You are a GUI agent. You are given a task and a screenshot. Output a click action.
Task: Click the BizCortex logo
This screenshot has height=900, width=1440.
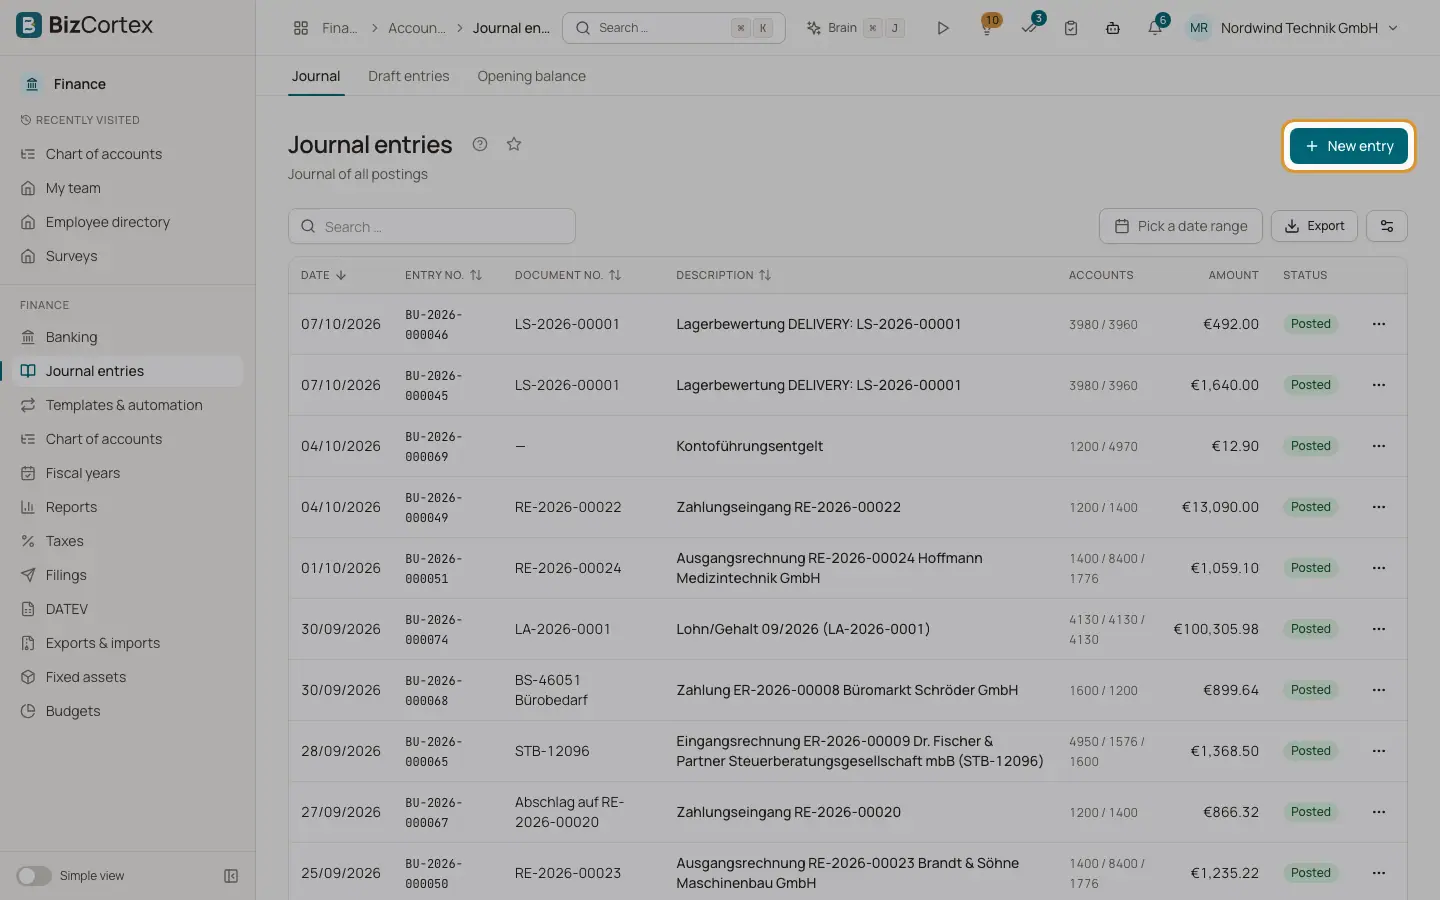[x=85, y=25]
